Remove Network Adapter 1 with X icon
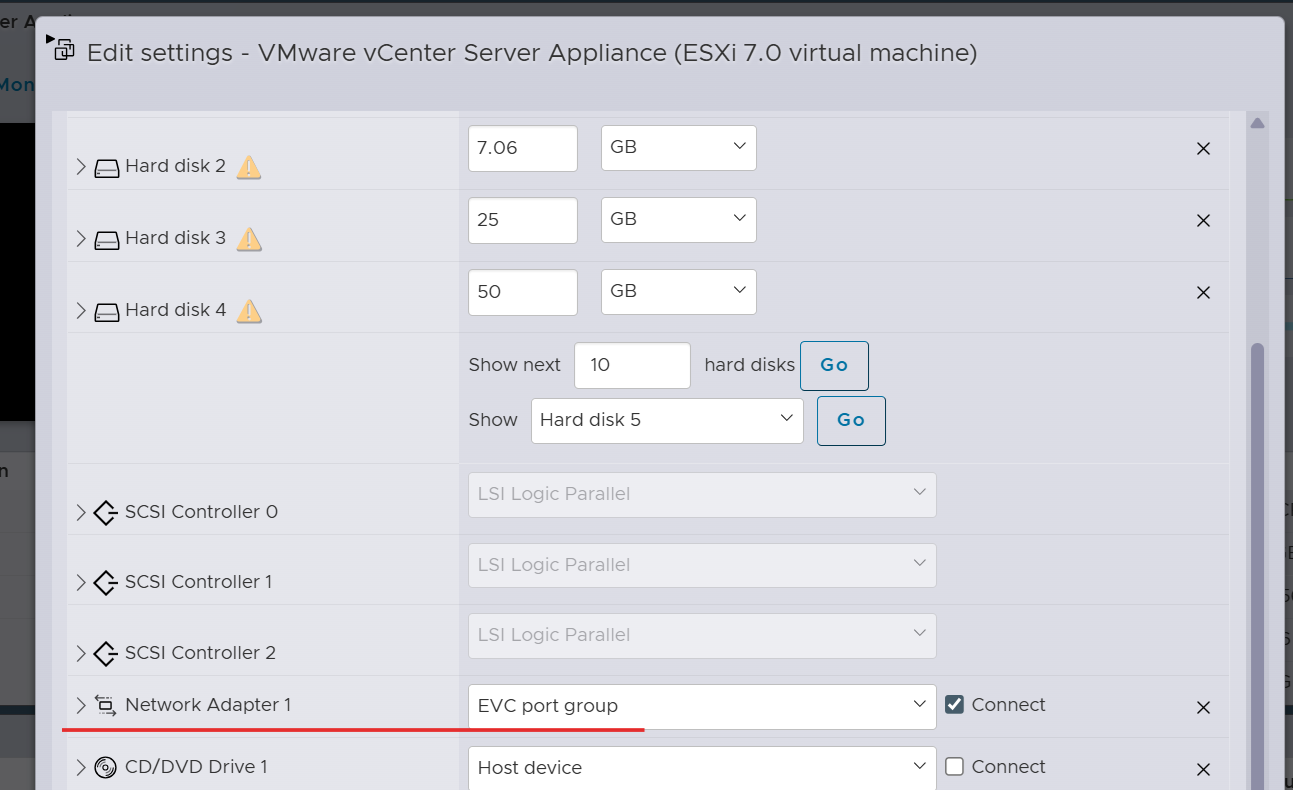This screenshot has width=1293, height=790. click(x=1204, y=708)
